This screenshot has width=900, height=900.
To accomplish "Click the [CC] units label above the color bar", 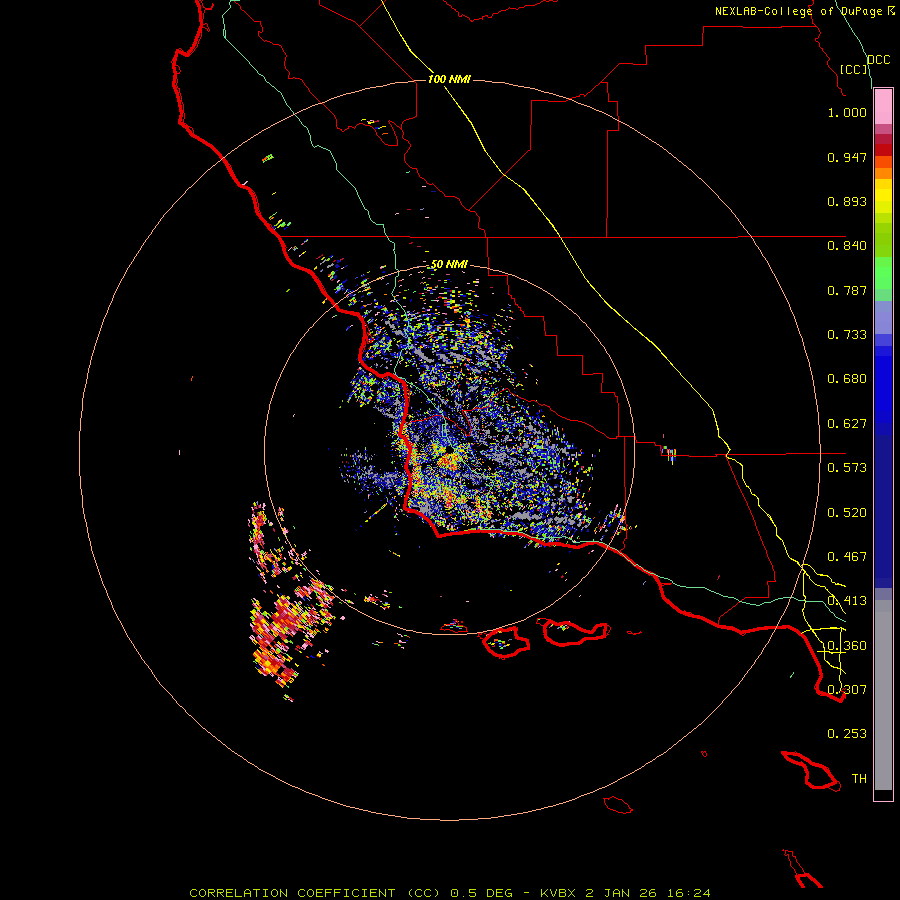I will tap(854, 69).
